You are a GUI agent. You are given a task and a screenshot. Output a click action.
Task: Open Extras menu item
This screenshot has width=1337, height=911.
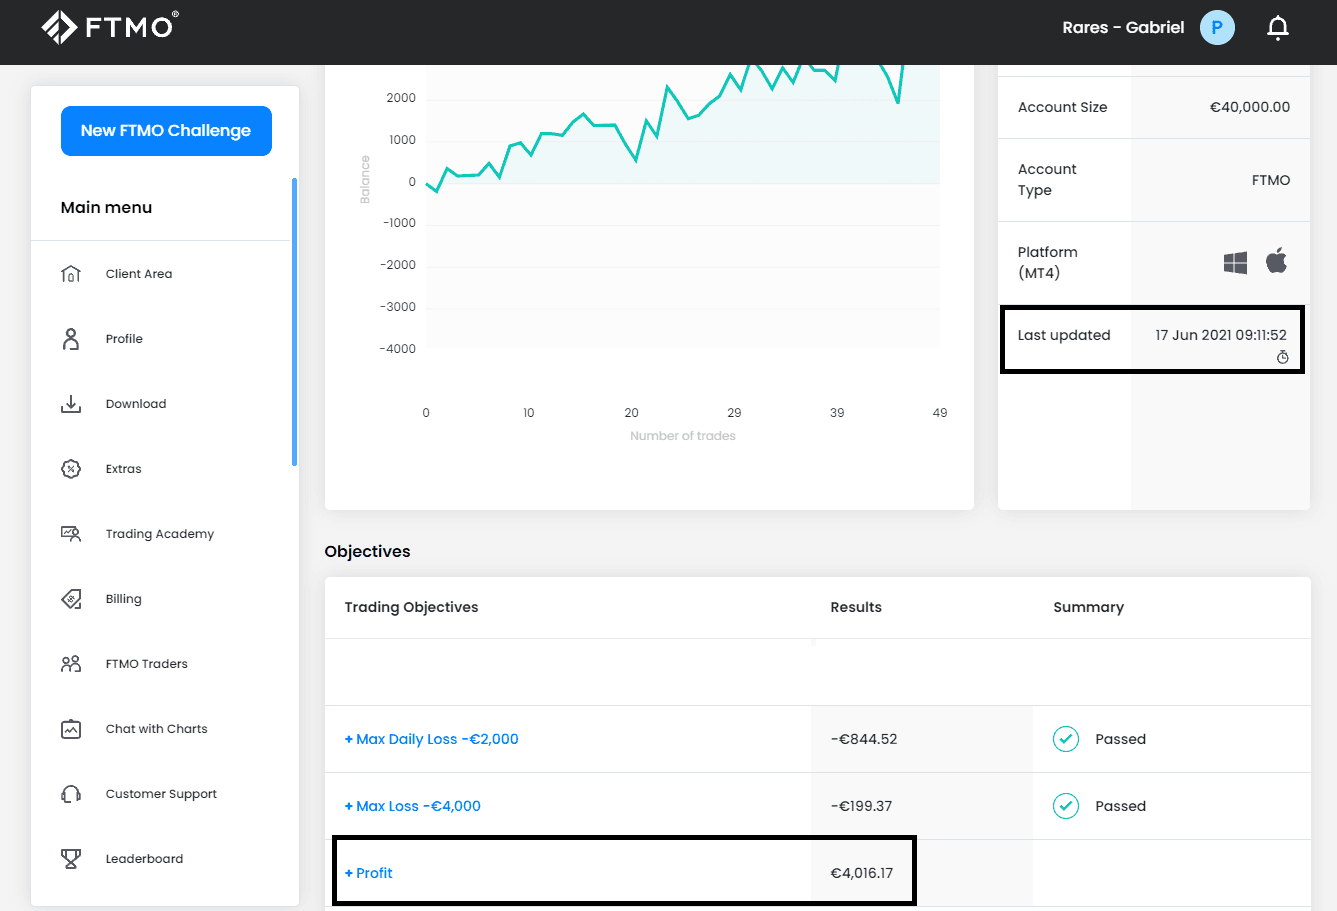124,469
